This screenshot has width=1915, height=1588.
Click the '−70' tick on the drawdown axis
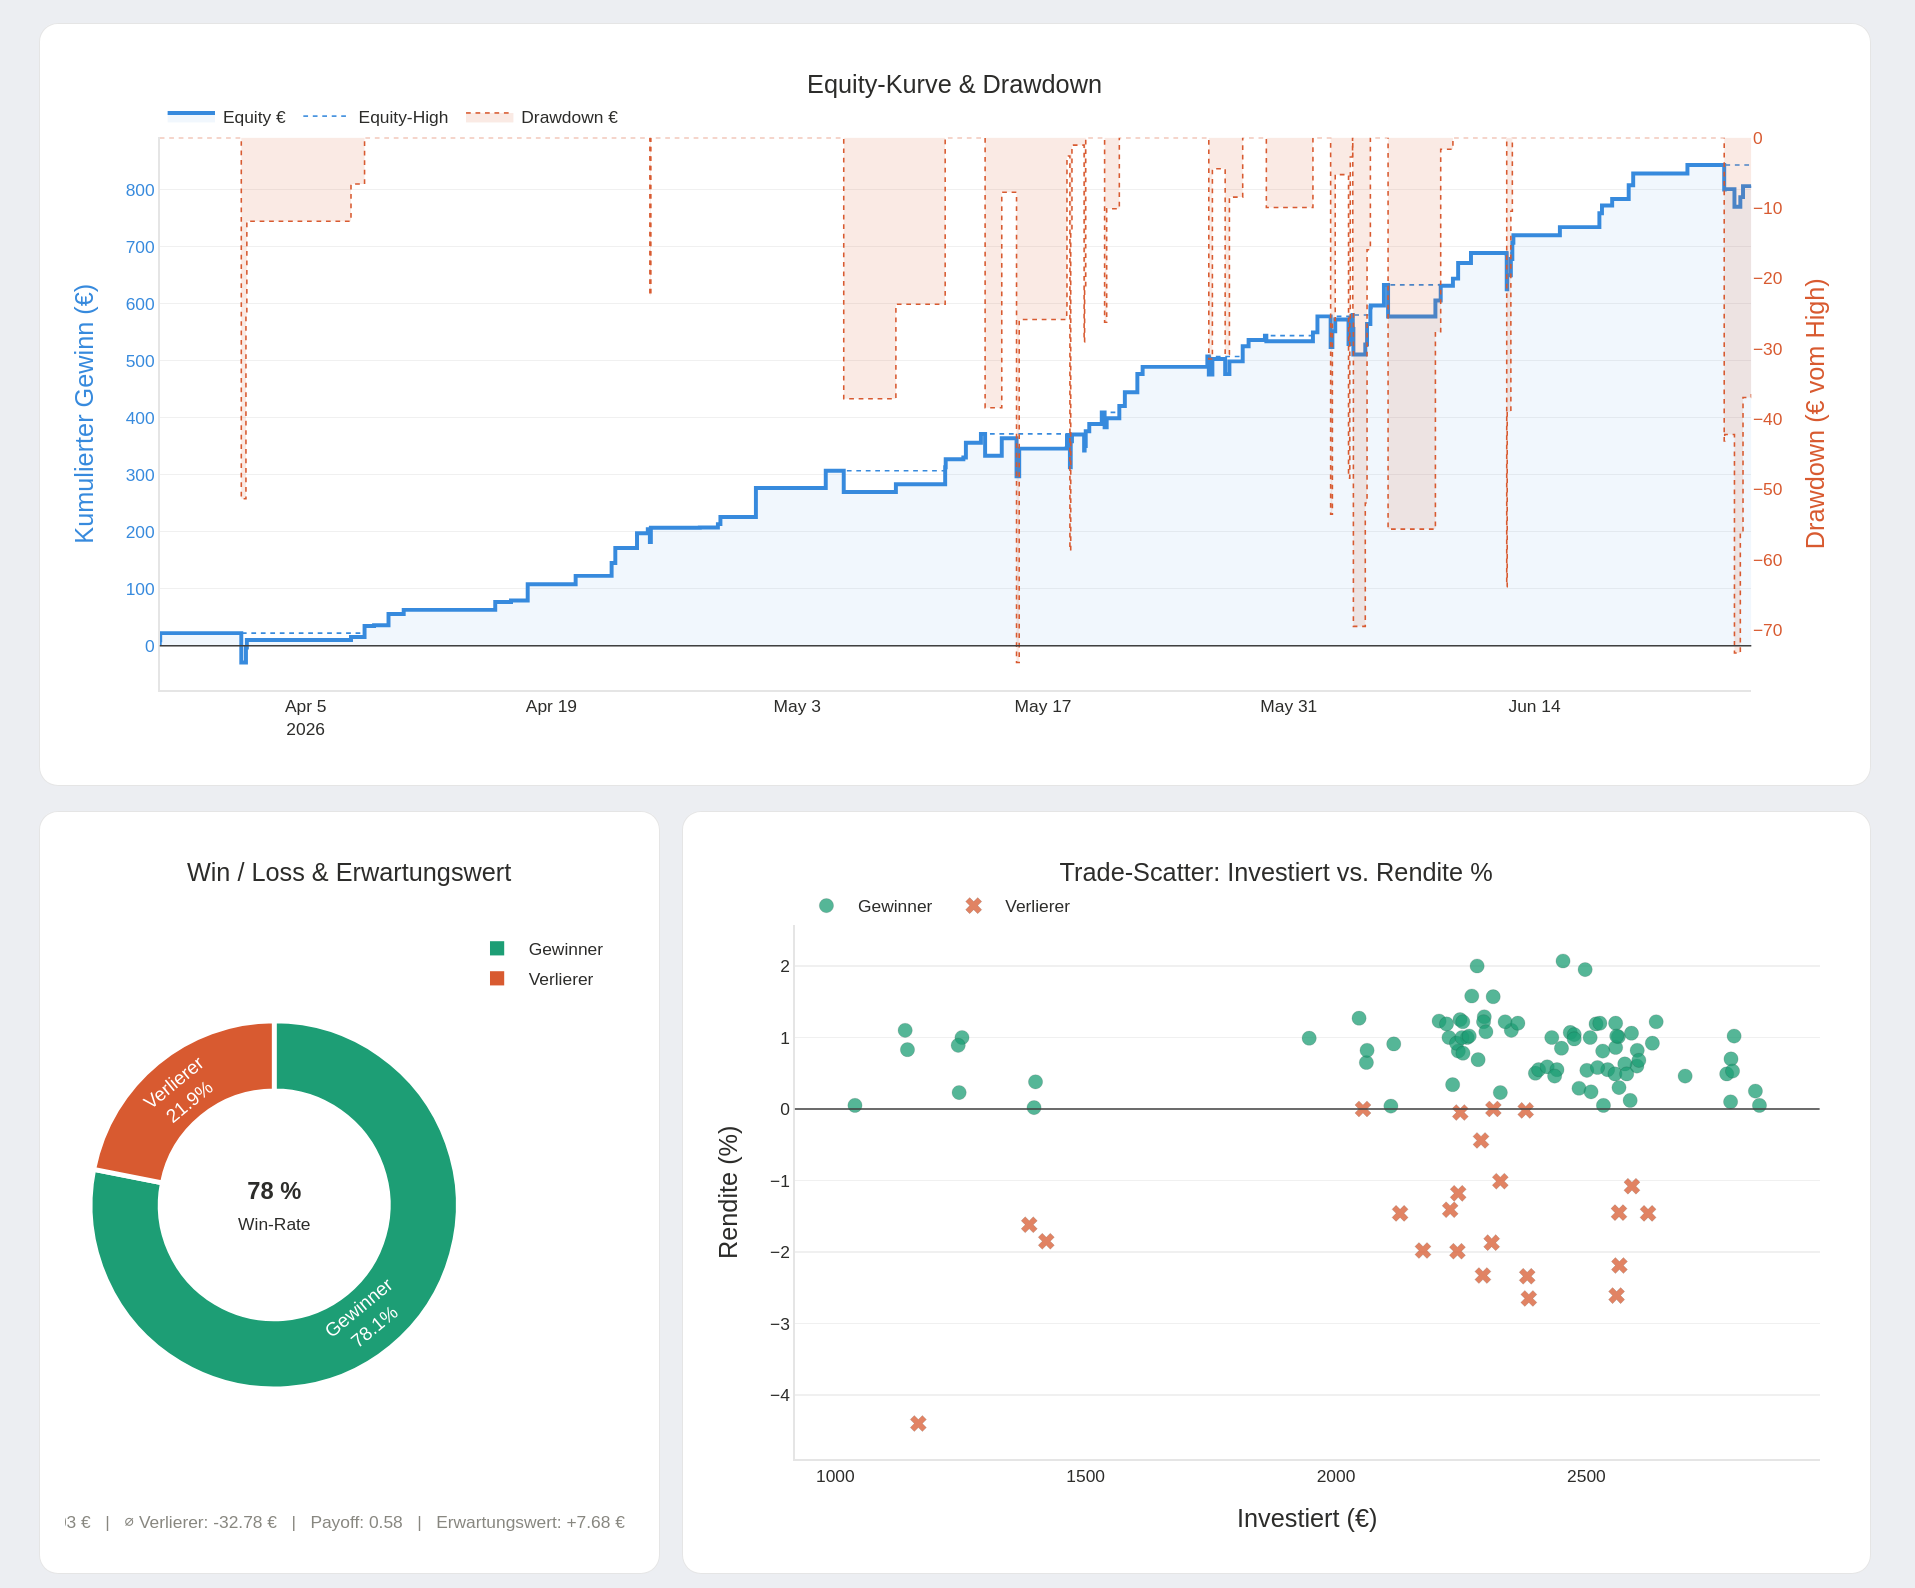click(x=1768, y=630)
